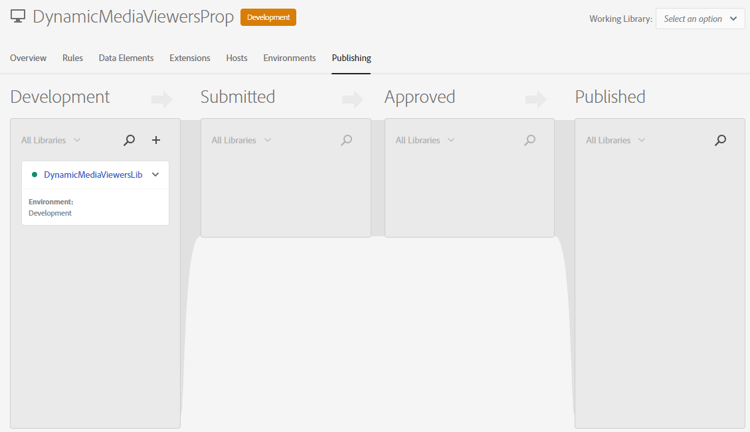Add a new library with plus icon
The width and height of the screenshot is (750, 432).
pyautogui.click(x=156, y=140)
